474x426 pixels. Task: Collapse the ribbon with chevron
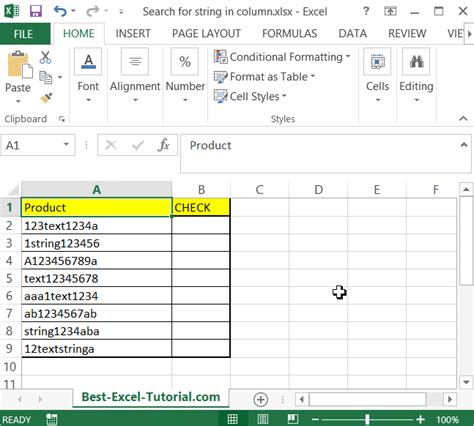click(463, 118)
